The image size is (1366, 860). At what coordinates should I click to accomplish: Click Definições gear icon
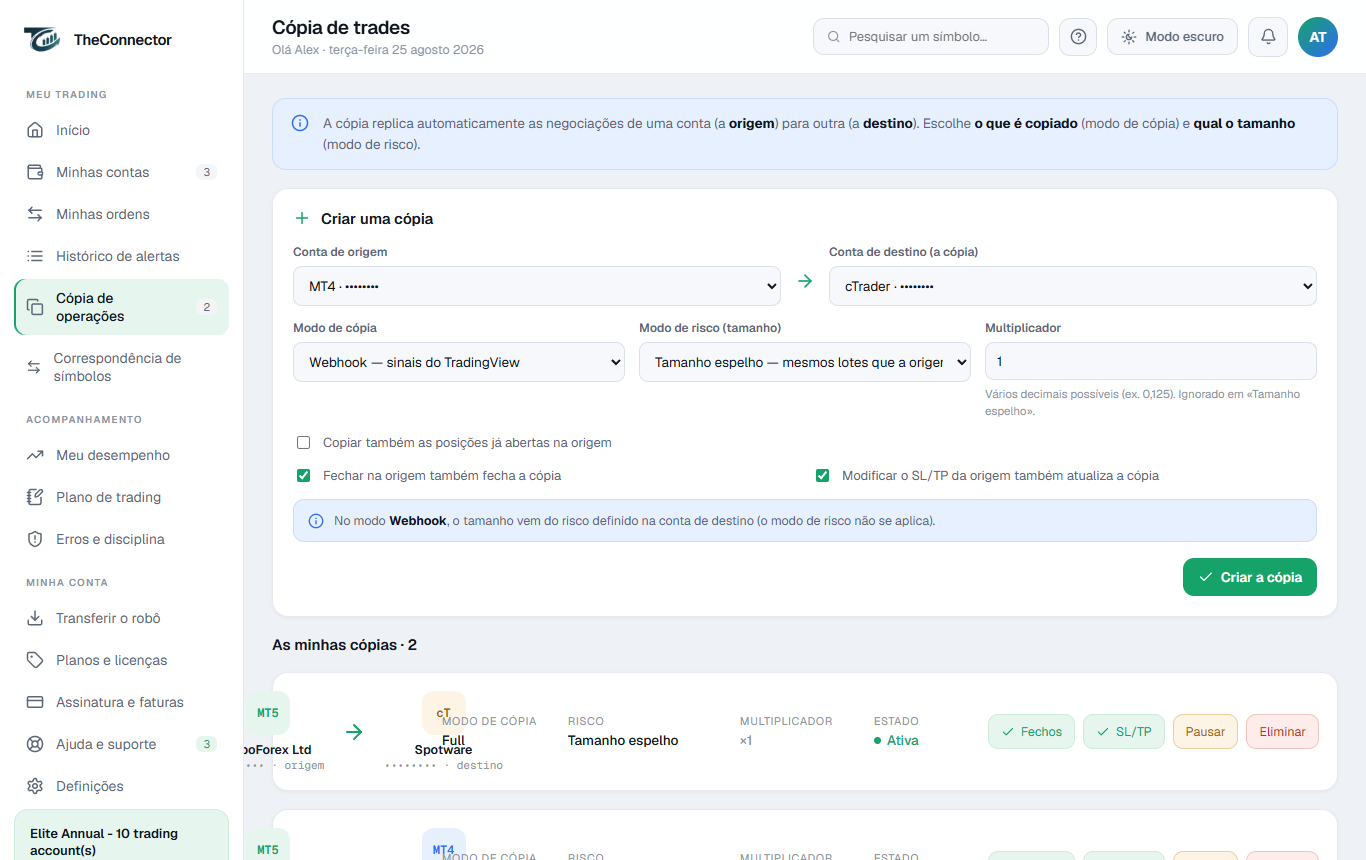point(35,786)
